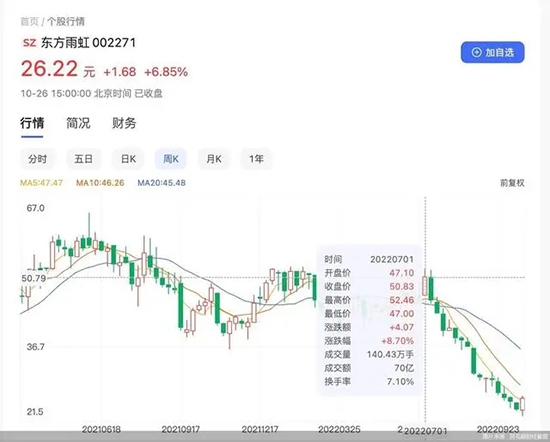Viewport: 550px width, 442px height.
Task: Click the tooltip 时间 value 20220701
Action: (x=392, y=259)
